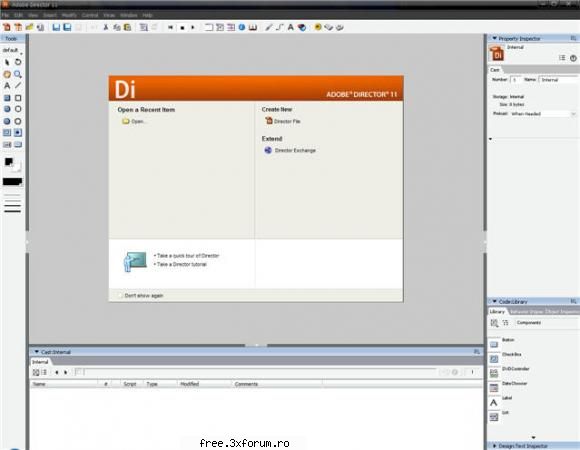Select the Check Box tool in Tools palette
Viewport: 580px width, 450px height.
pos(7,133)
